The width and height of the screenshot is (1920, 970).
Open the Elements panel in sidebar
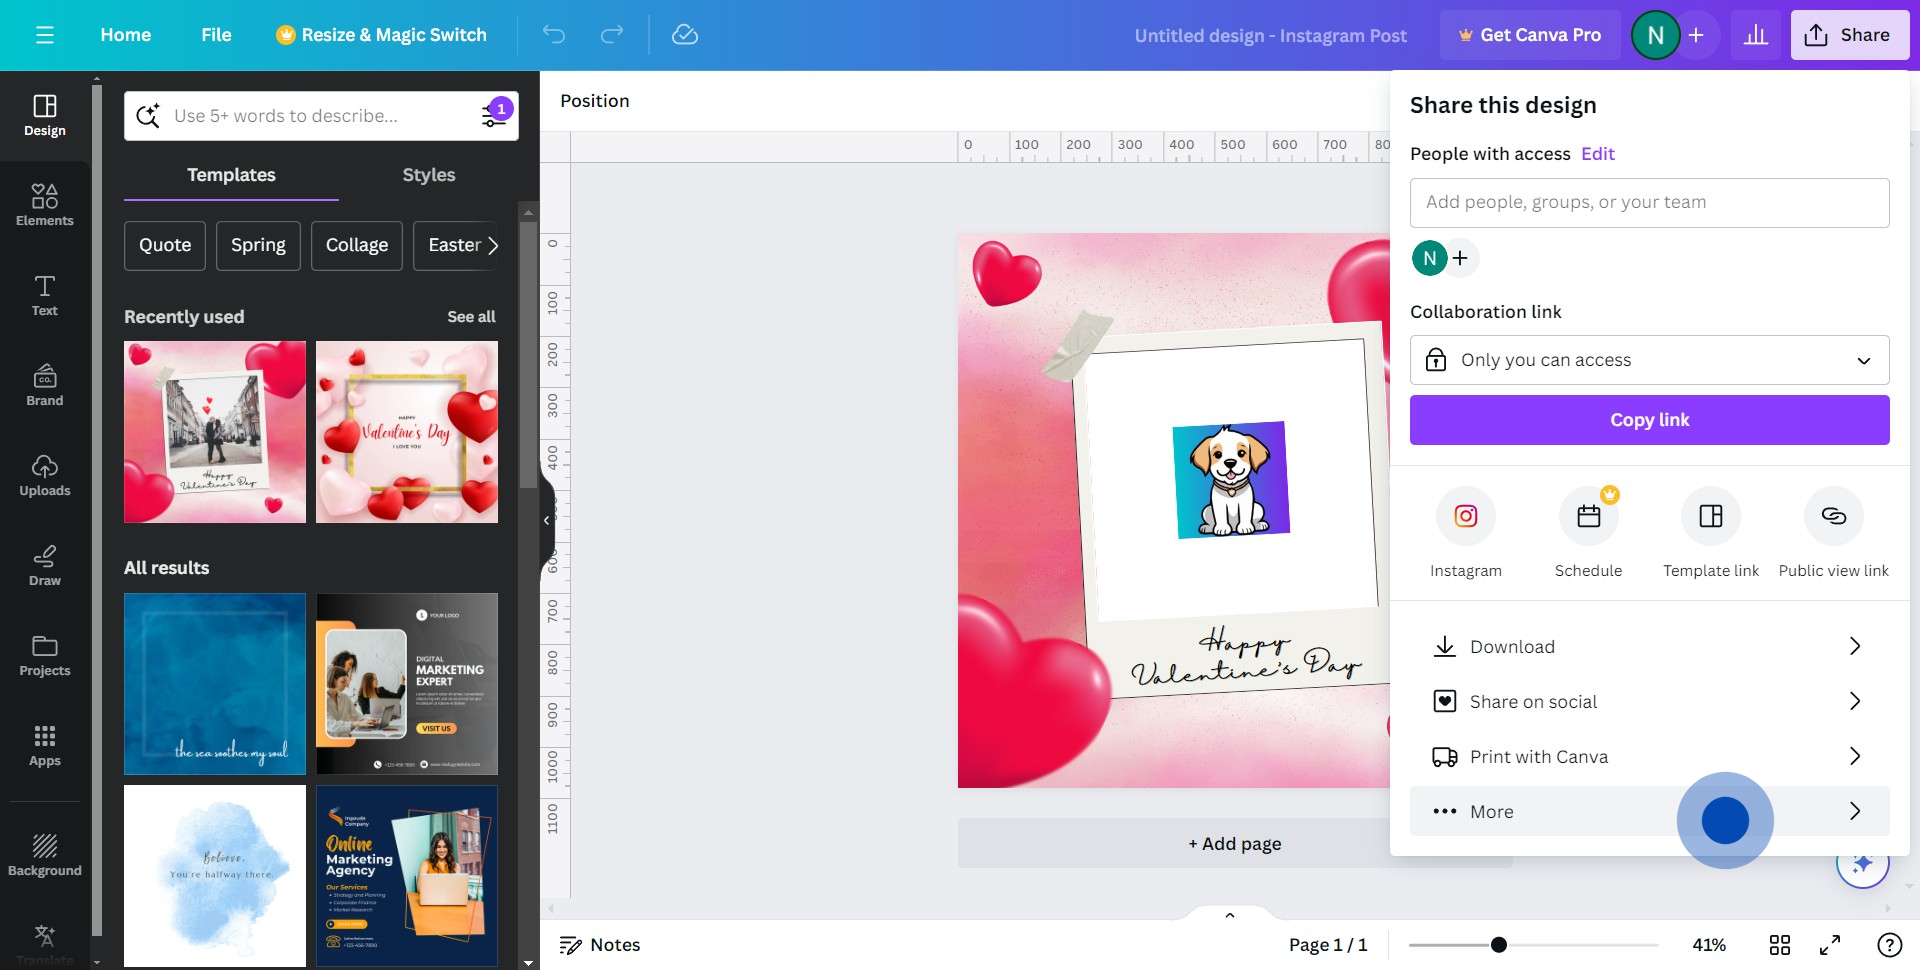click(45, 205)
